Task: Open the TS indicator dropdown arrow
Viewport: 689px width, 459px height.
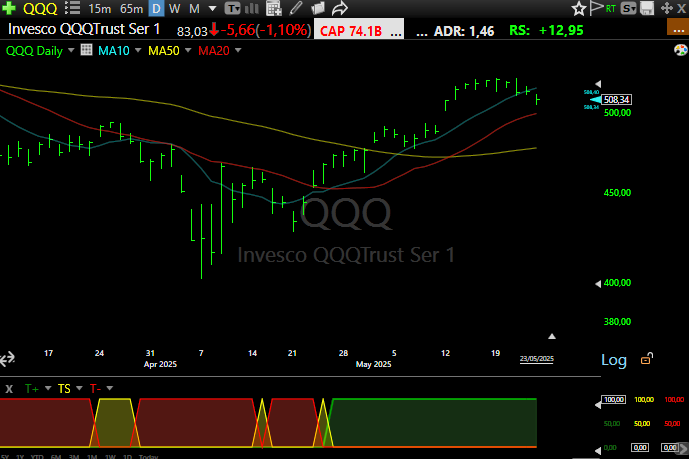Action: pyautogui.click(x=79, y=388)
